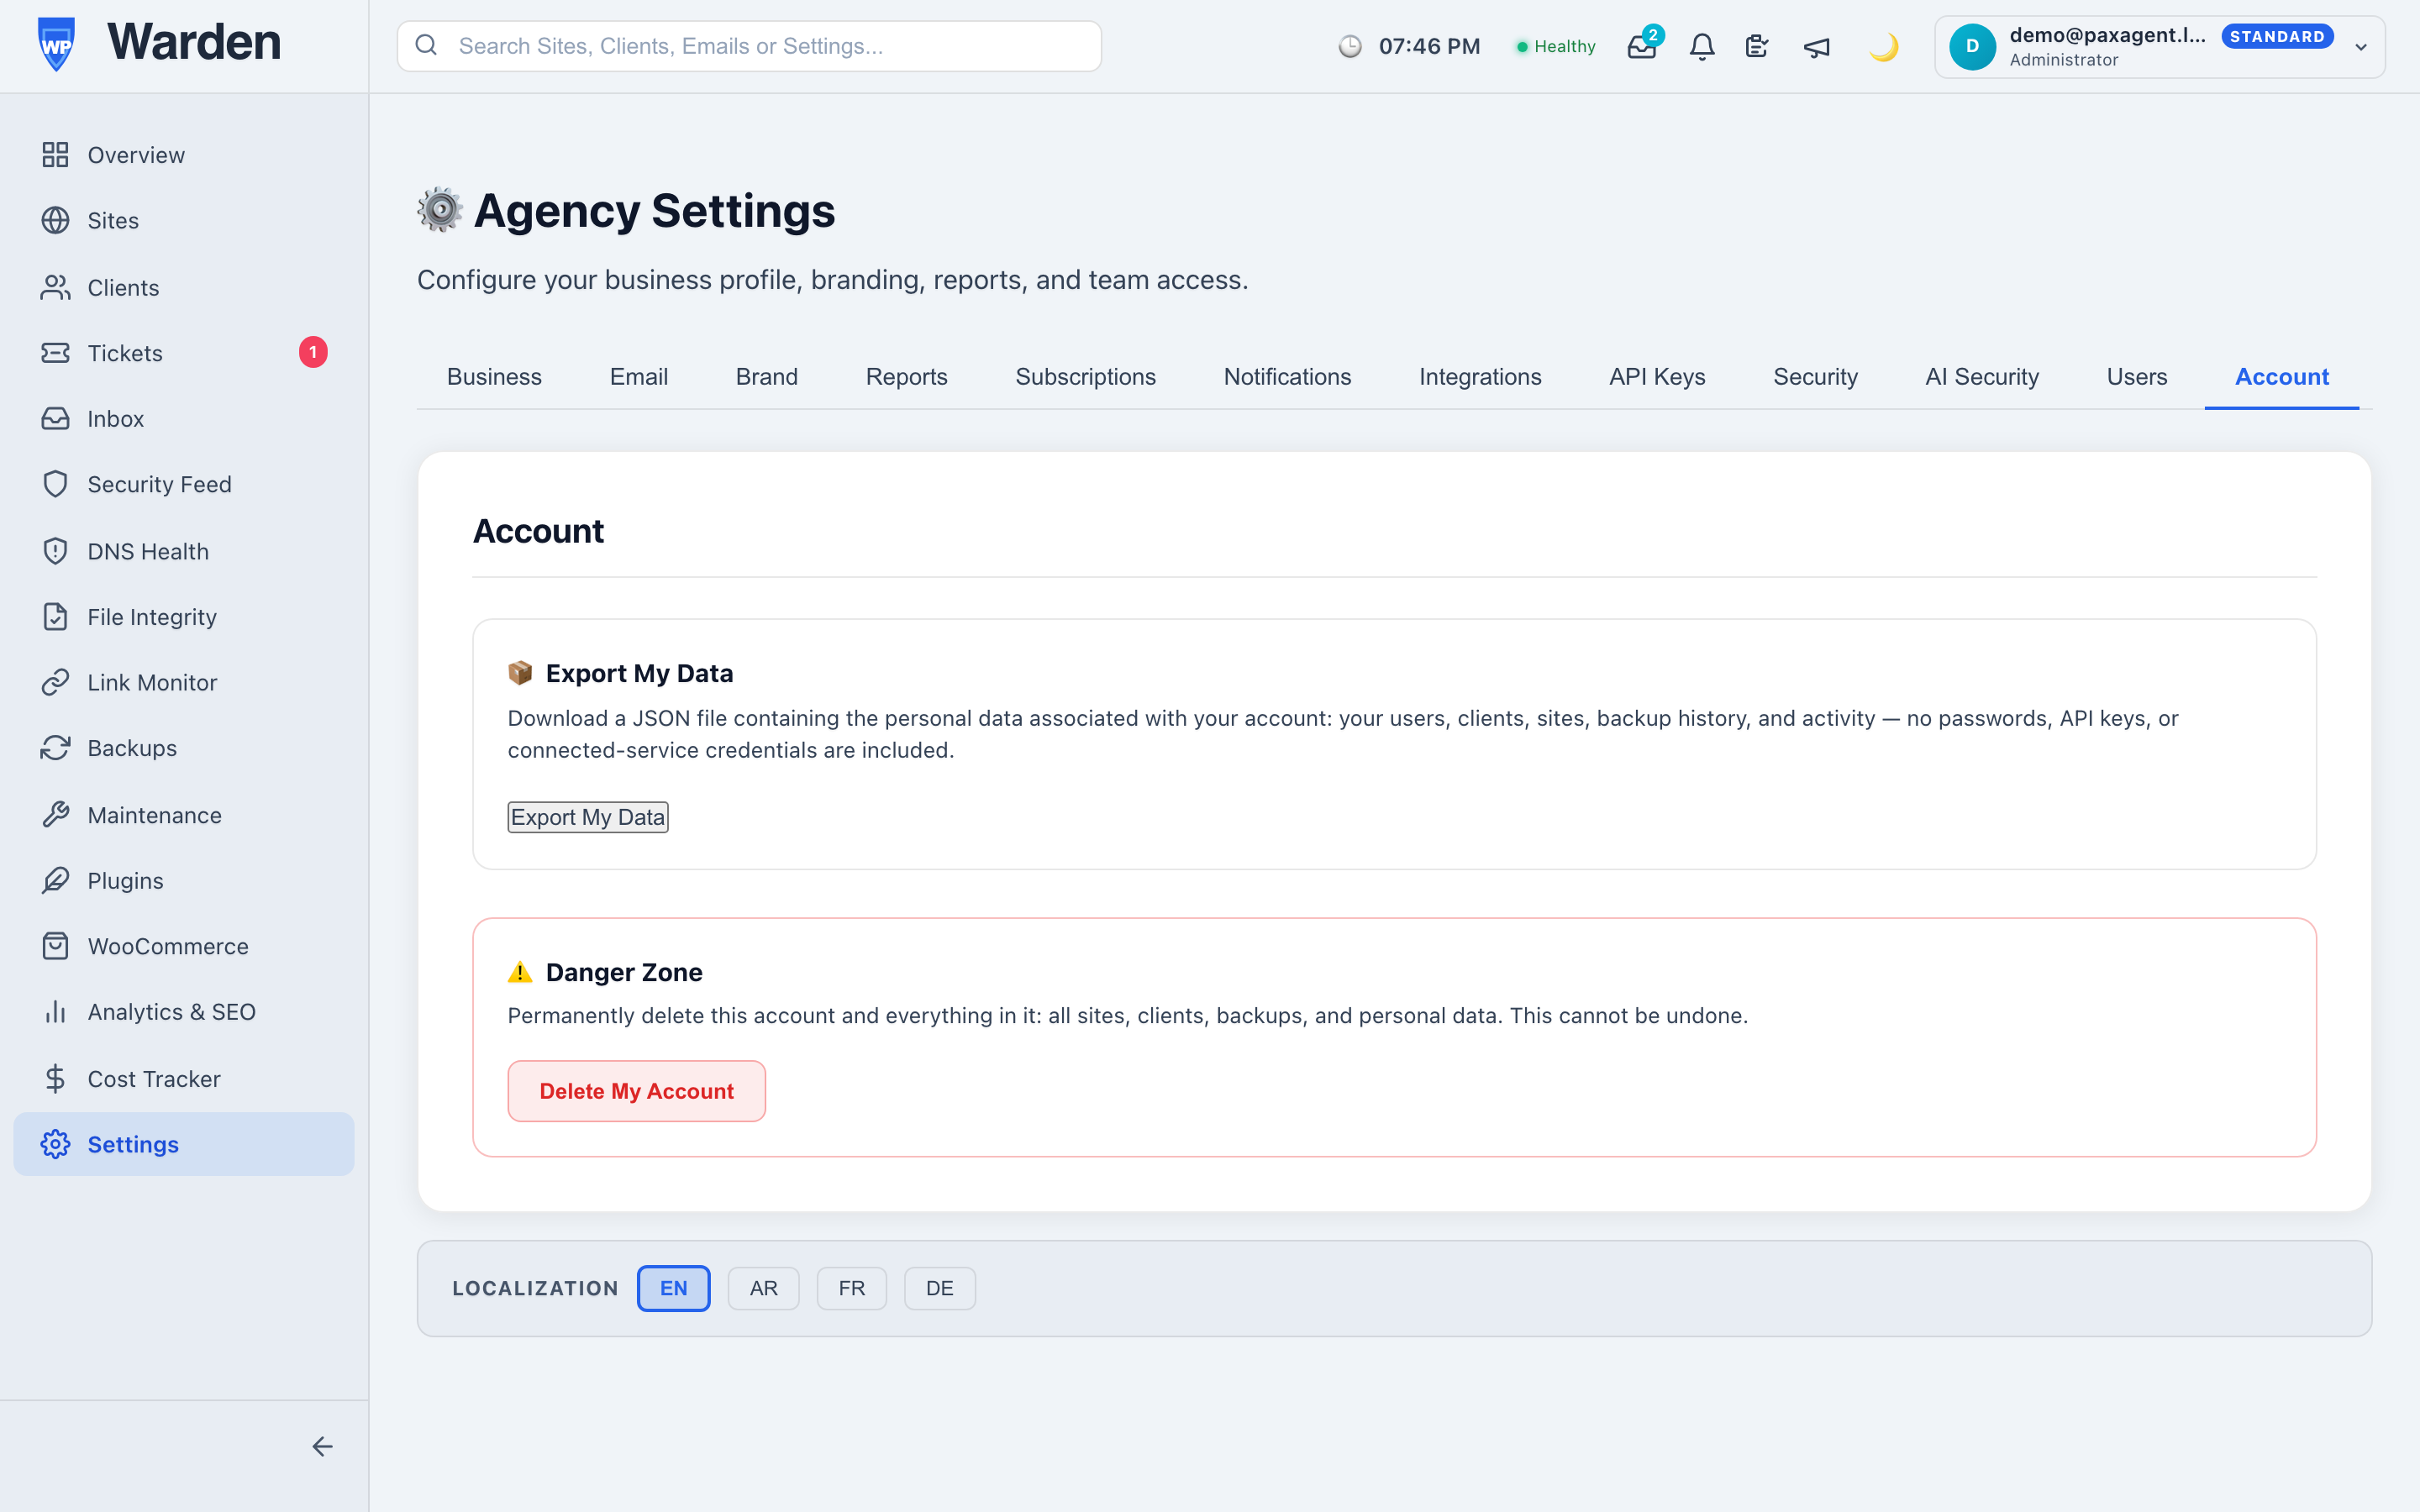Toggle dark mode moon icon
This screenshot has height=1512, width=2420.
point(1883,46)
